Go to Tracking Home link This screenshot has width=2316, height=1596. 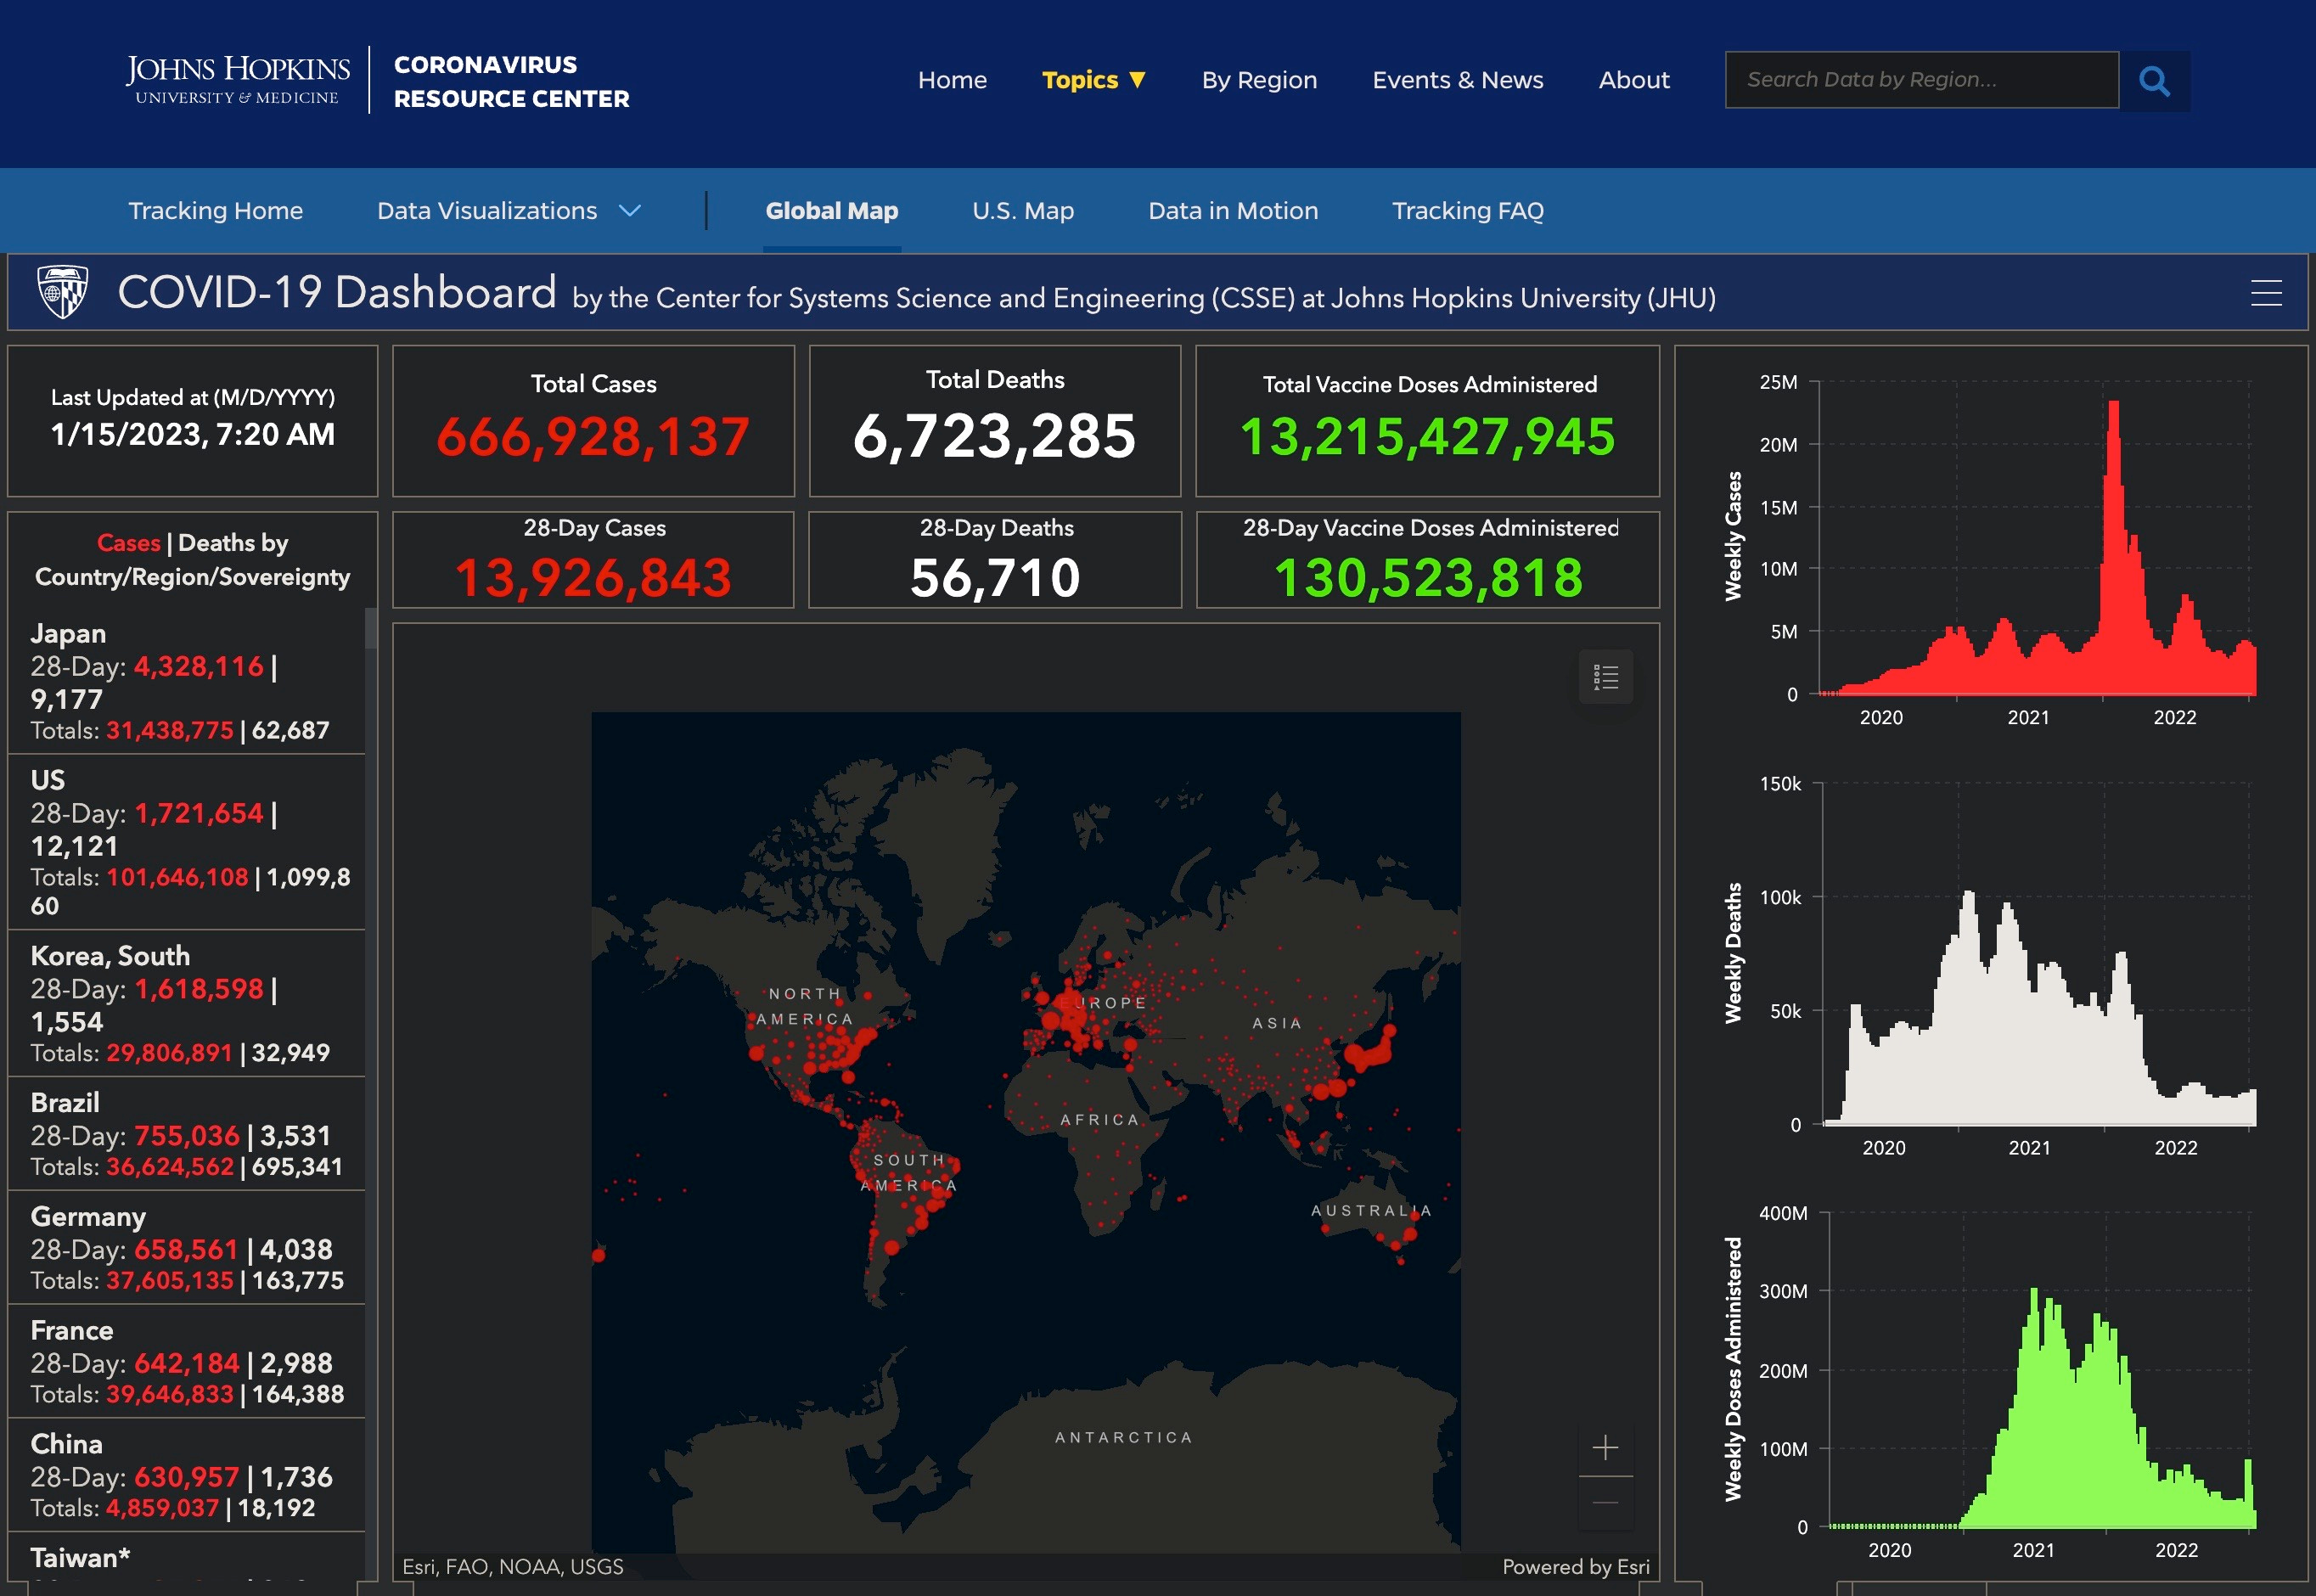click(215, 211)
